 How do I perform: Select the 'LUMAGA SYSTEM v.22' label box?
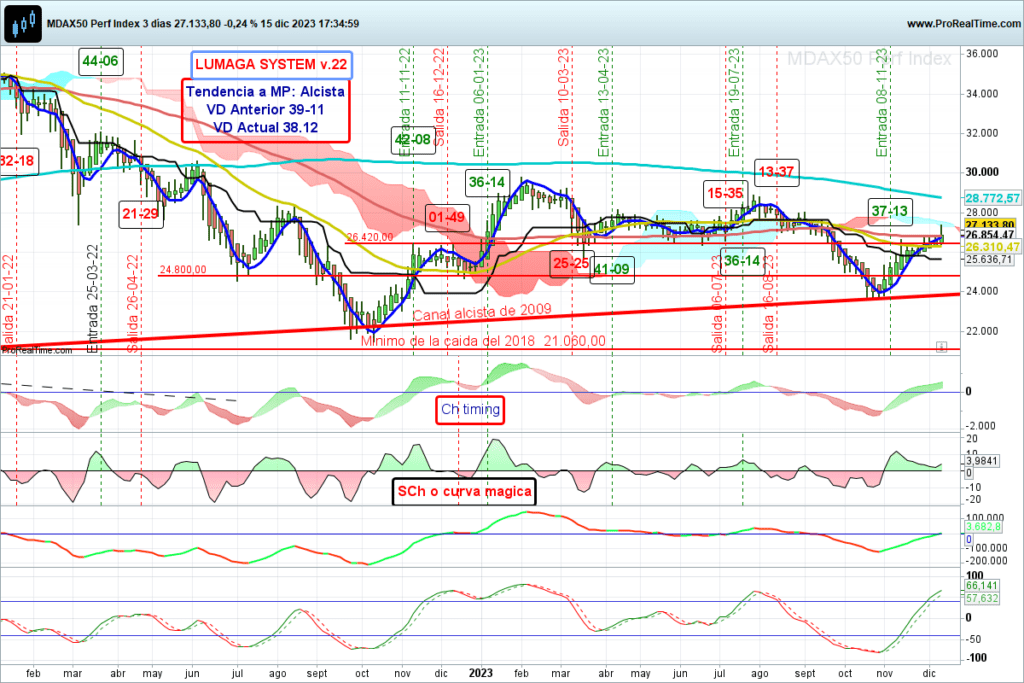coord(272,65)
